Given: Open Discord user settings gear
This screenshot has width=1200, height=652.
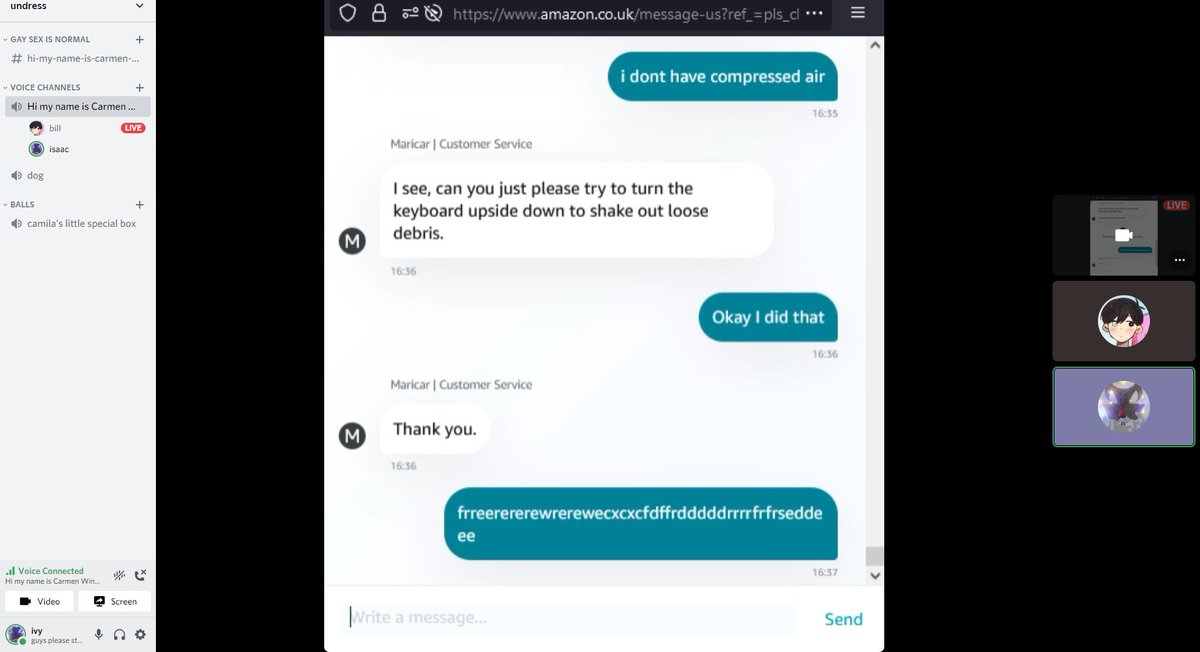Looking at the screenshot, I should pyautogui.click(x=140, y=634).
